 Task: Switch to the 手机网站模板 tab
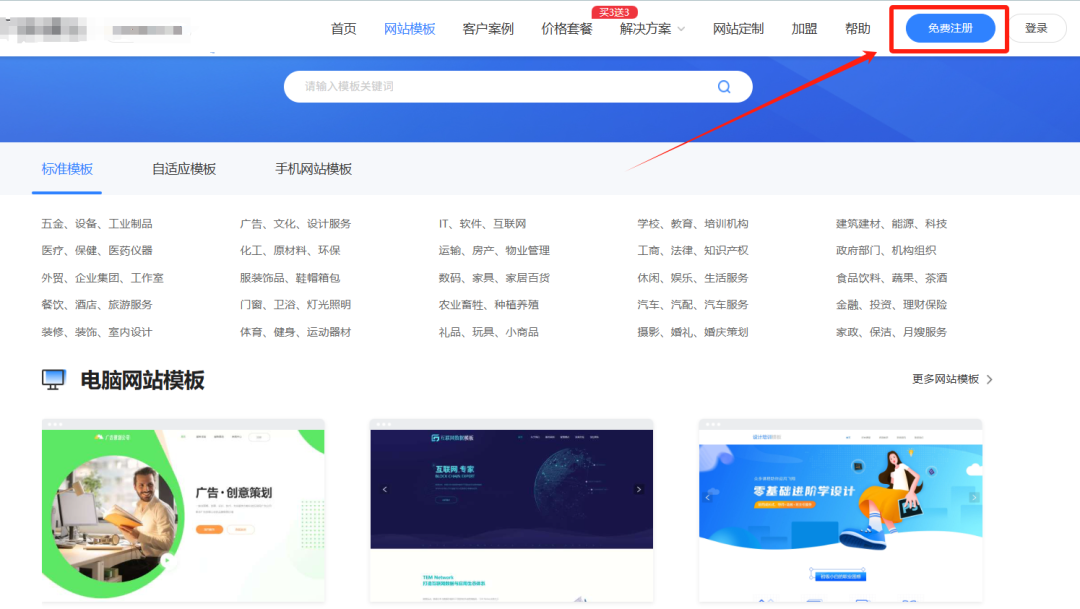(313, 169)
